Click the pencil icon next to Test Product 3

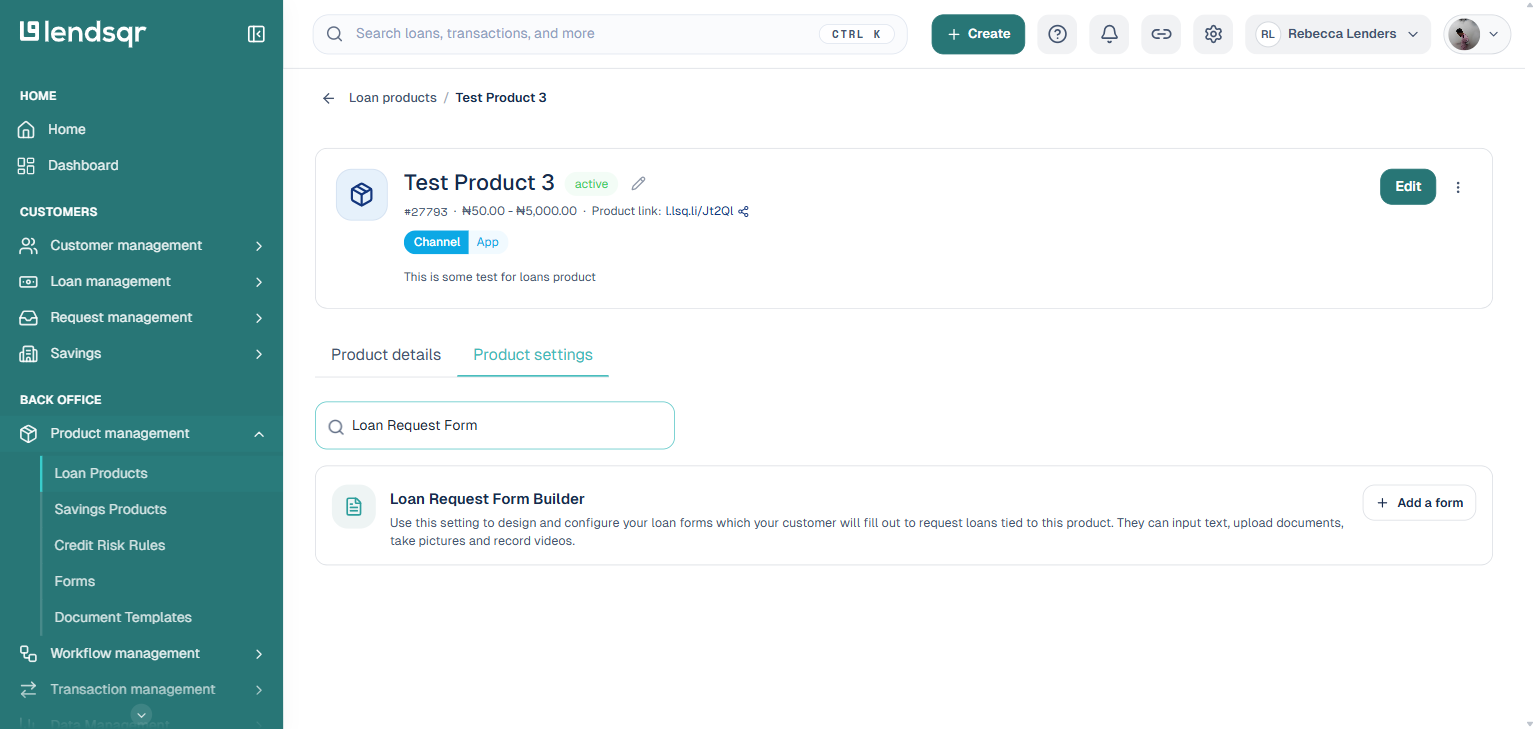pos(639,183)
